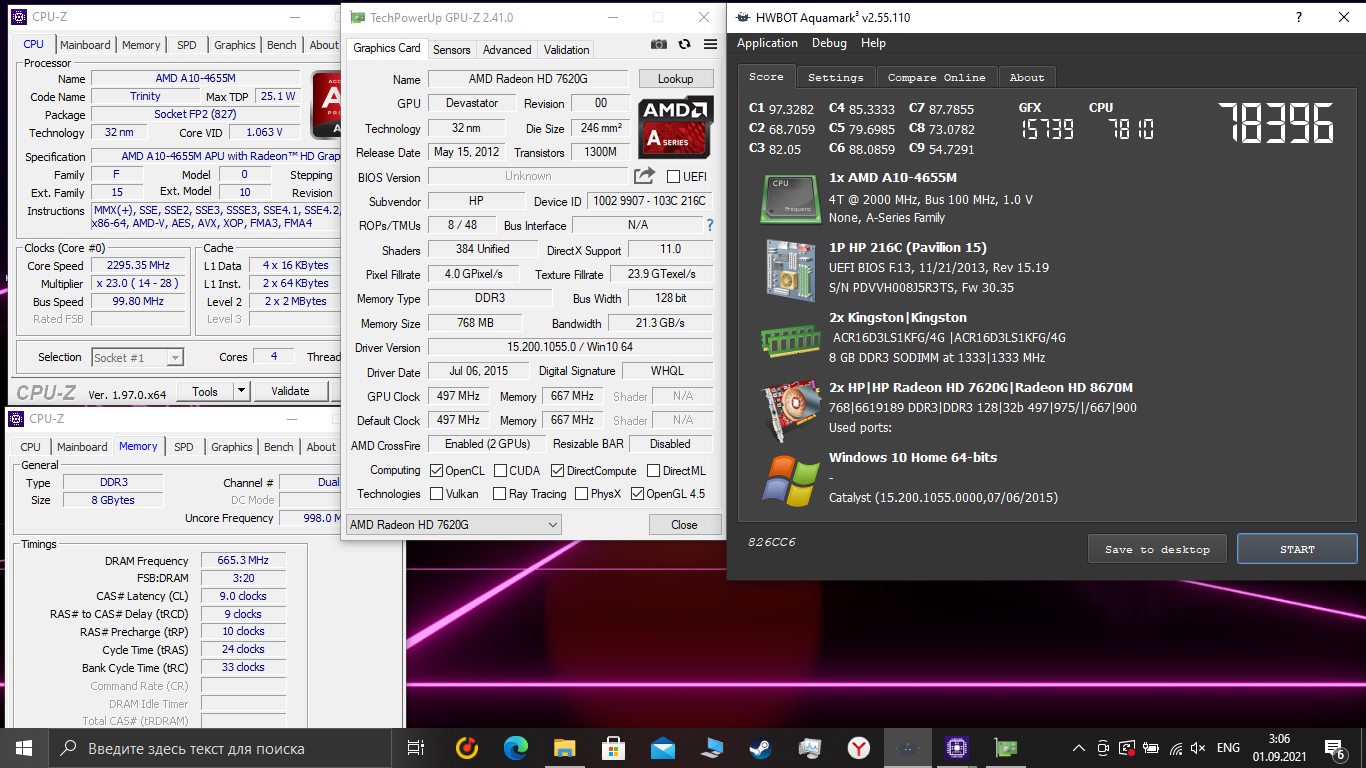Toggle the DirectCompute checkbox

pos(557,471)
